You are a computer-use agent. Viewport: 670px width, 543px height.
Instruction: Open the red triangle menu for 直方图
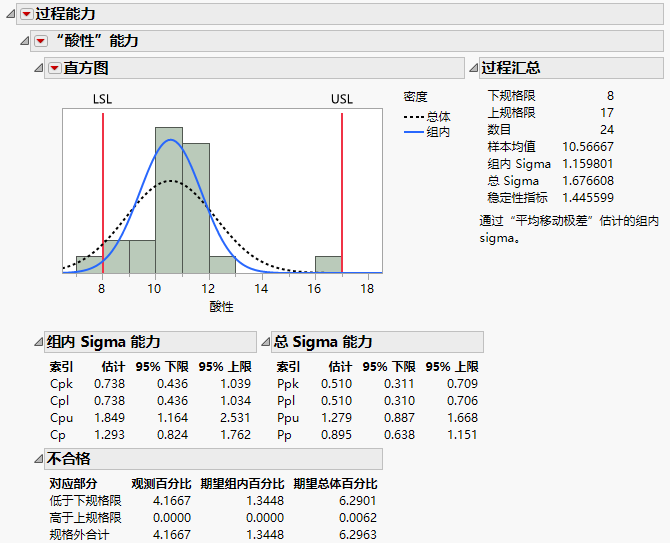(x=55, y=68)
